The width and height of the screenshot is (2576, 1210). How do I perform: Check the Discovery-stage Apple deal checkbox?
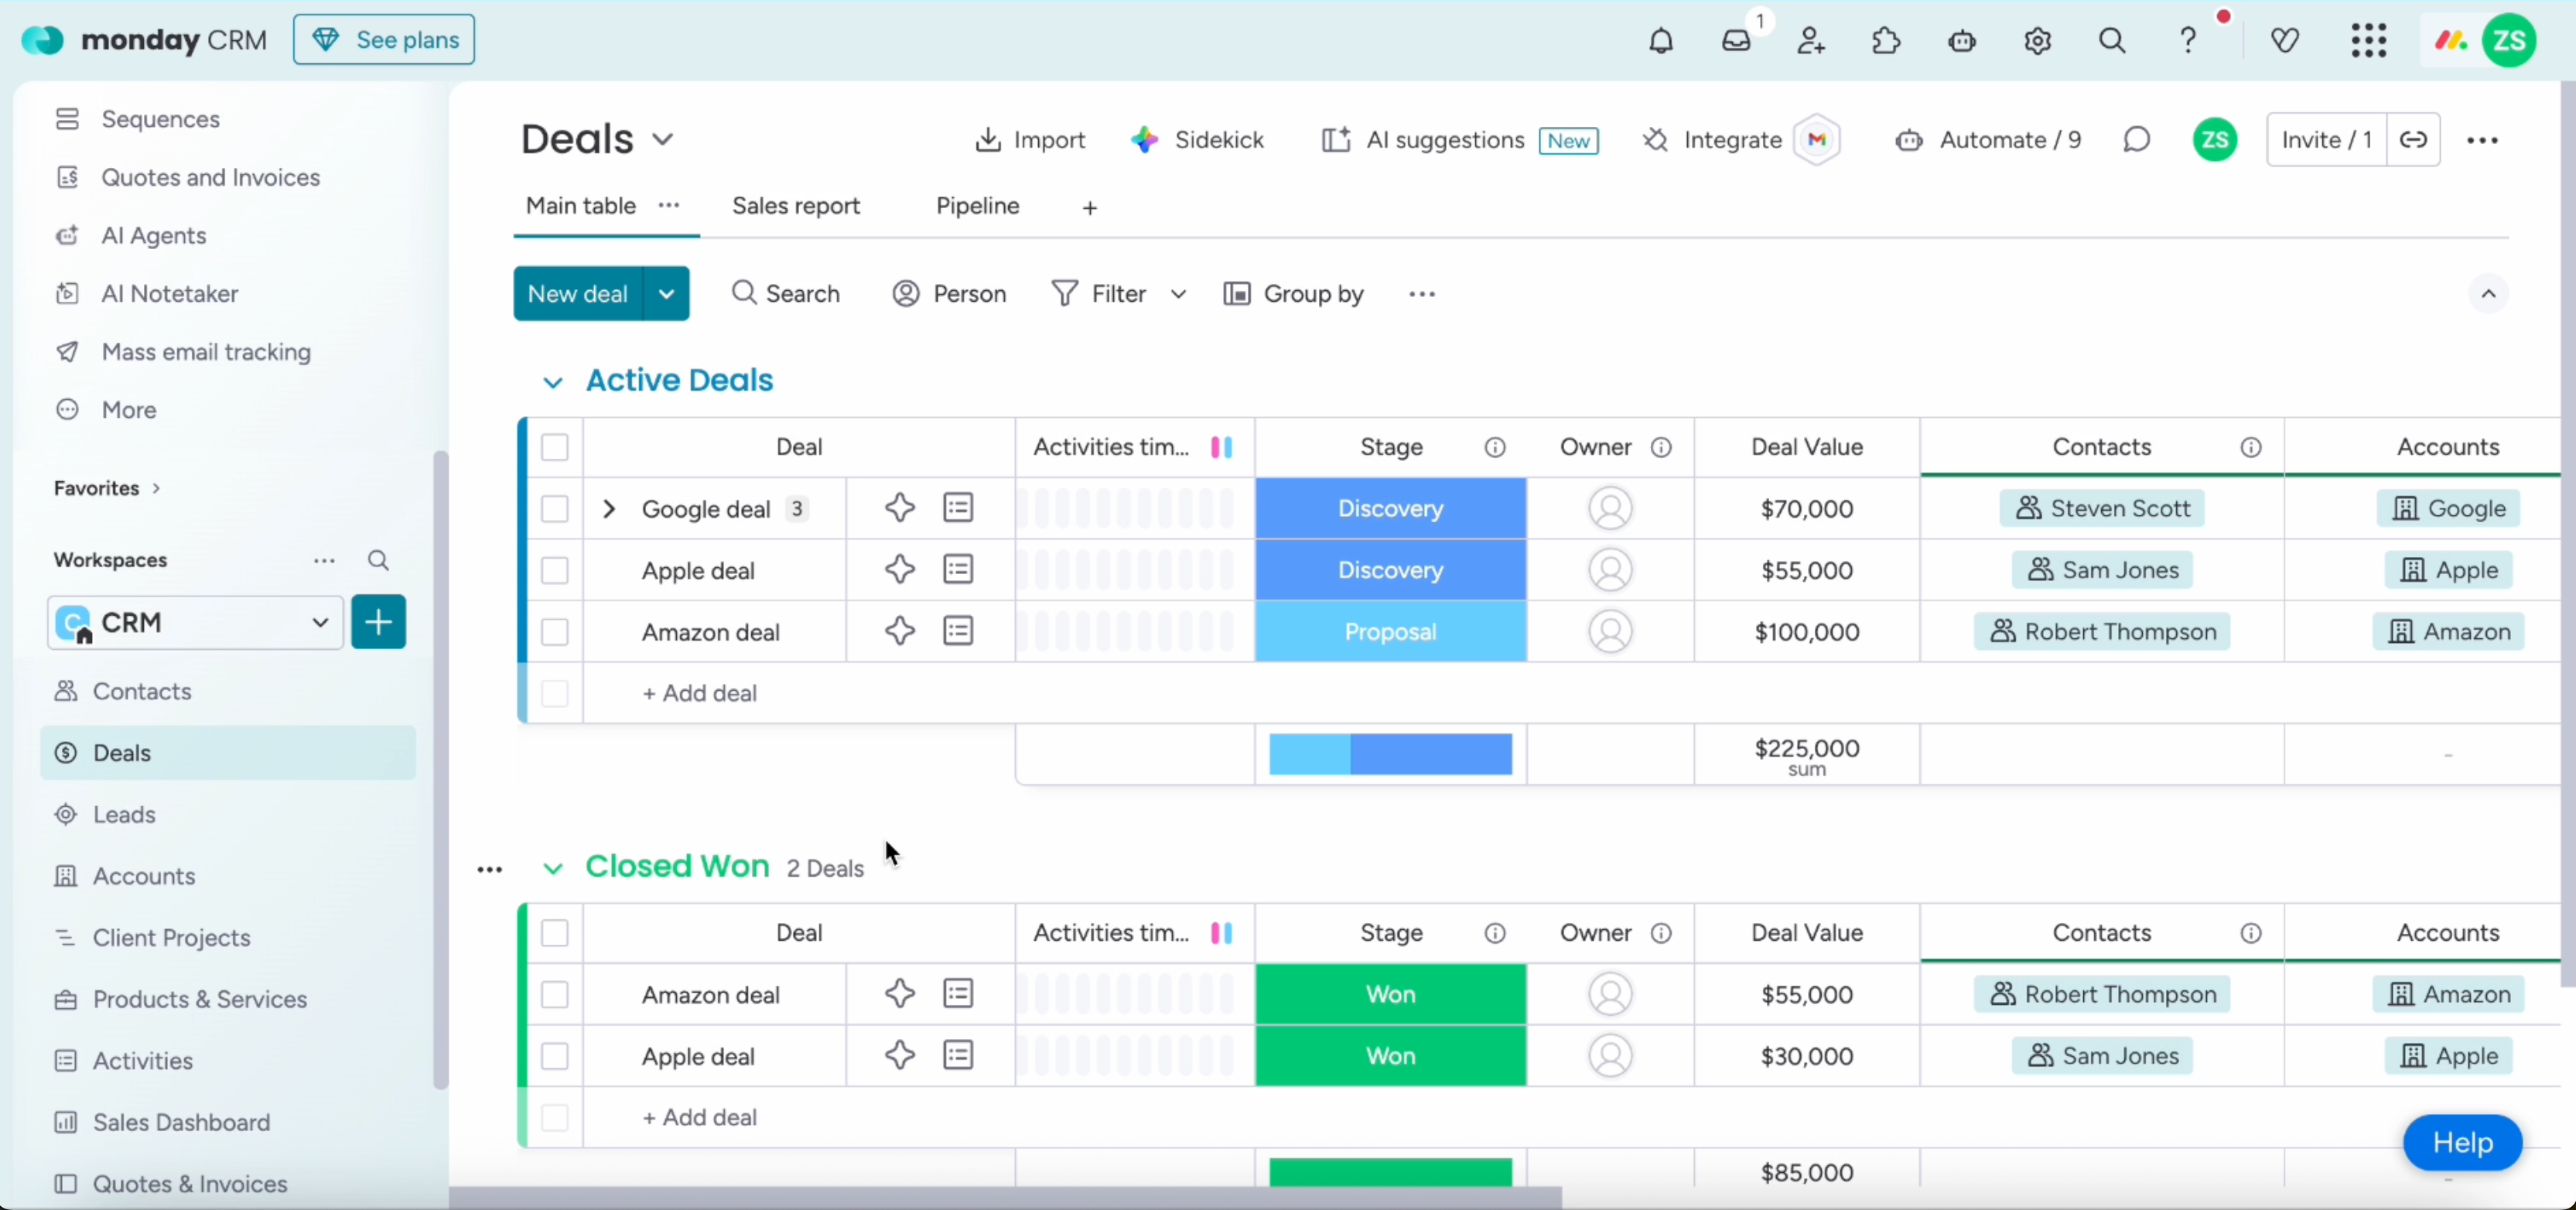pos(554,570)
